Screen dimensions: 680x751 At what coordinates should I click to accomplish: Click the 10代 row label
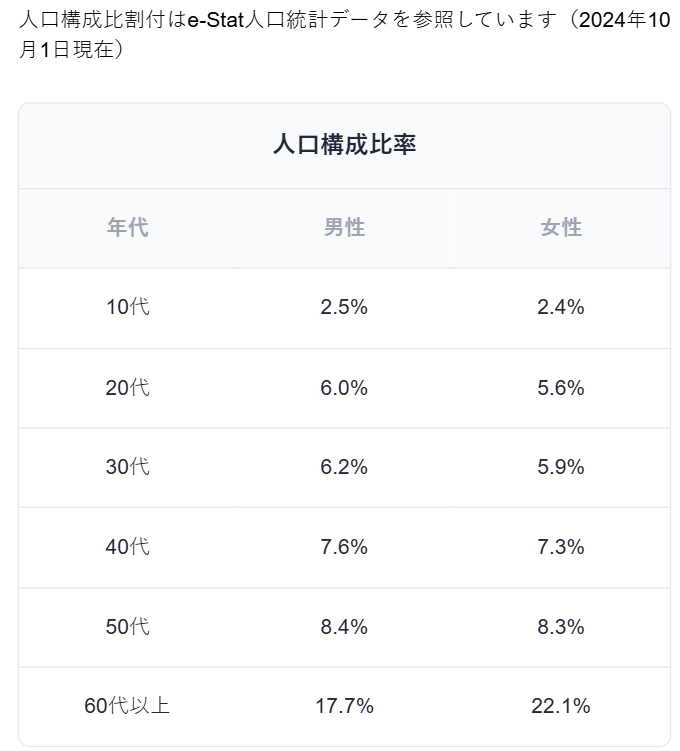127,307
